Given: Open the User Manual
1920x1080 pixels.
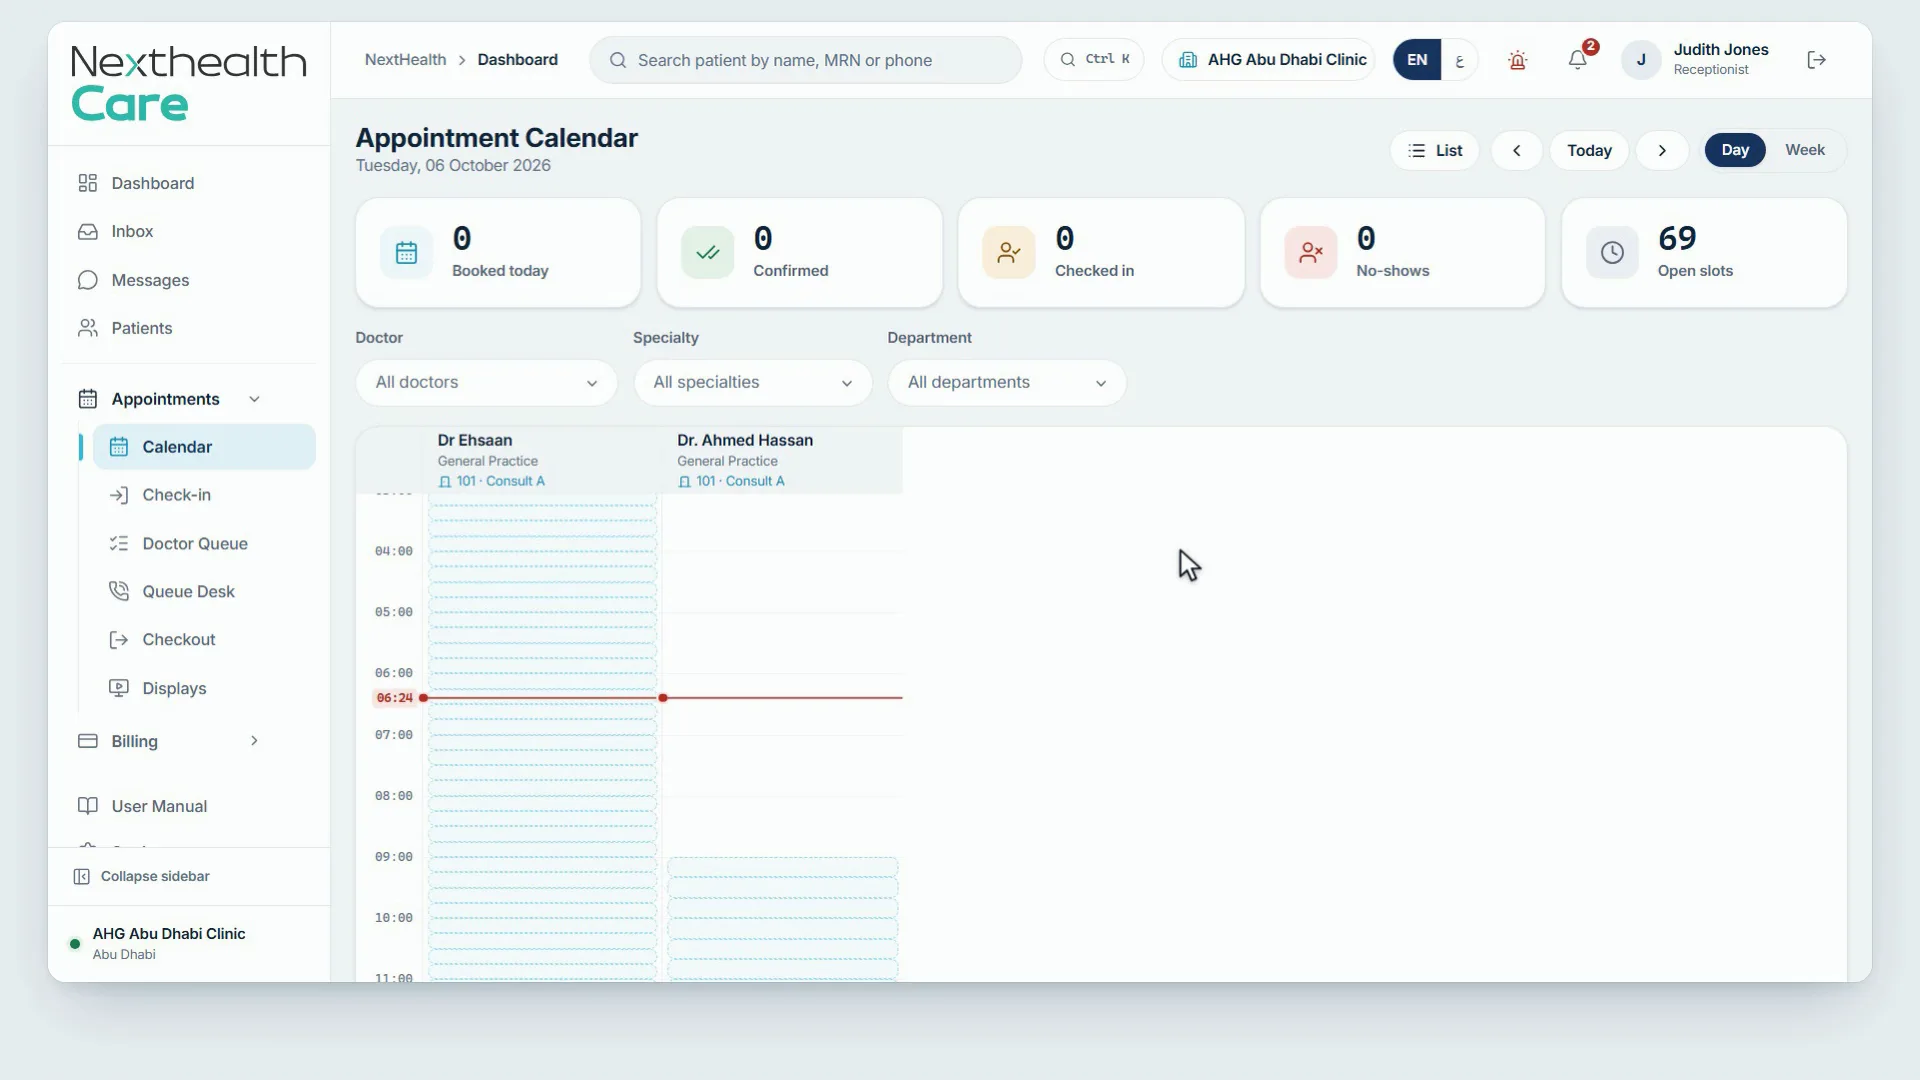Looking at the screenshot, I should point(189,807).
